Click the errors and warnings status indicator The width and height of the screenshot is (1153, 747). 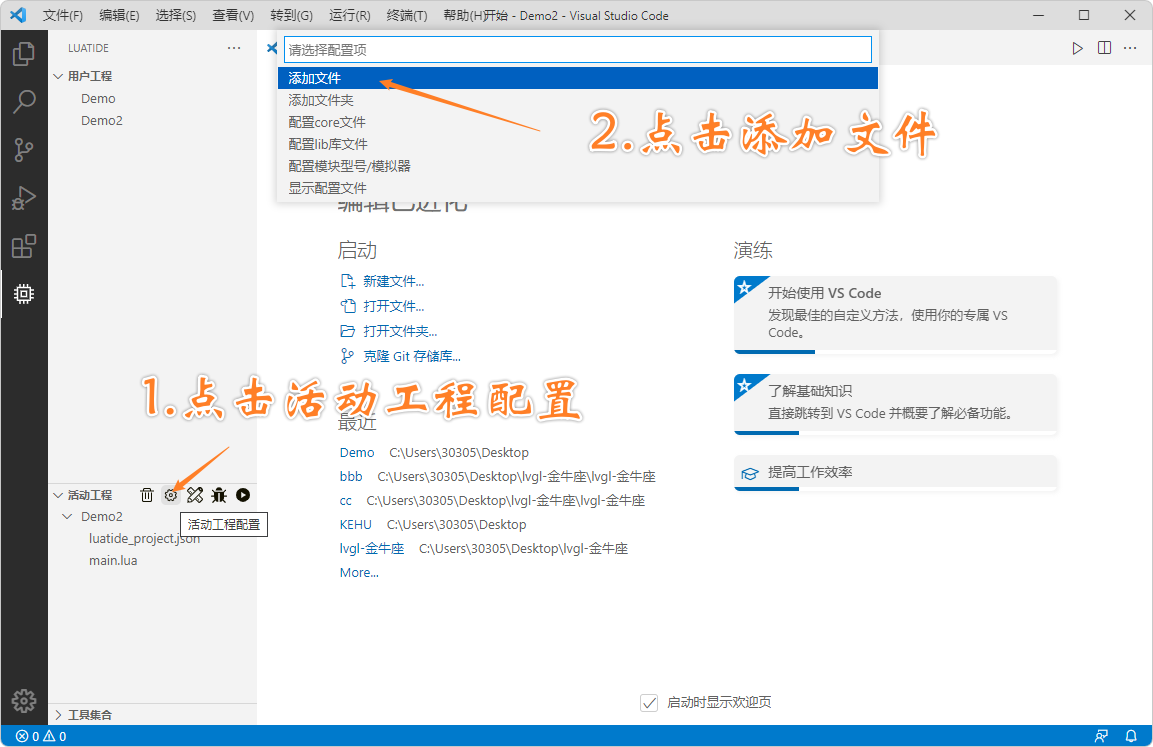[41, 736]
